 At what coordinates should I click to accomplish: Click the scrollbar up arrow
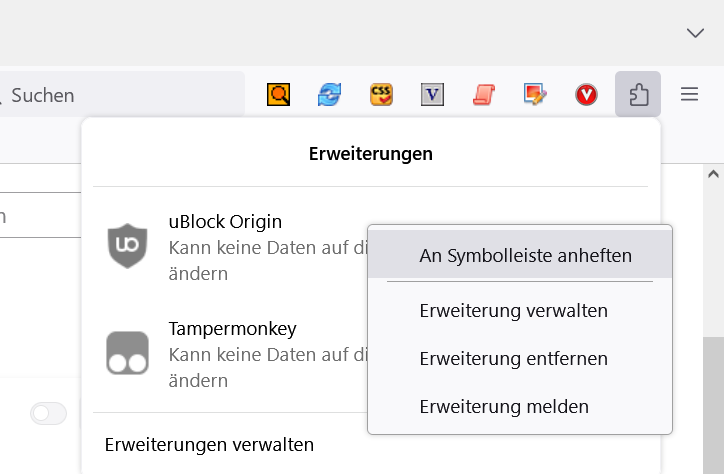coord(713,174)
